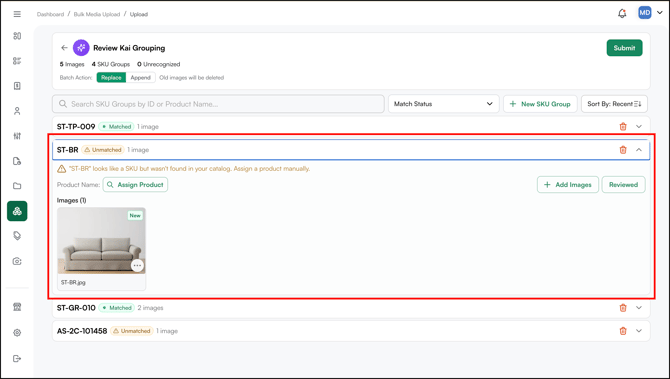Go to Bulk Media Upload breadcrumb
This screenshot has height=379, width=670.
click(x=97, y=14)
